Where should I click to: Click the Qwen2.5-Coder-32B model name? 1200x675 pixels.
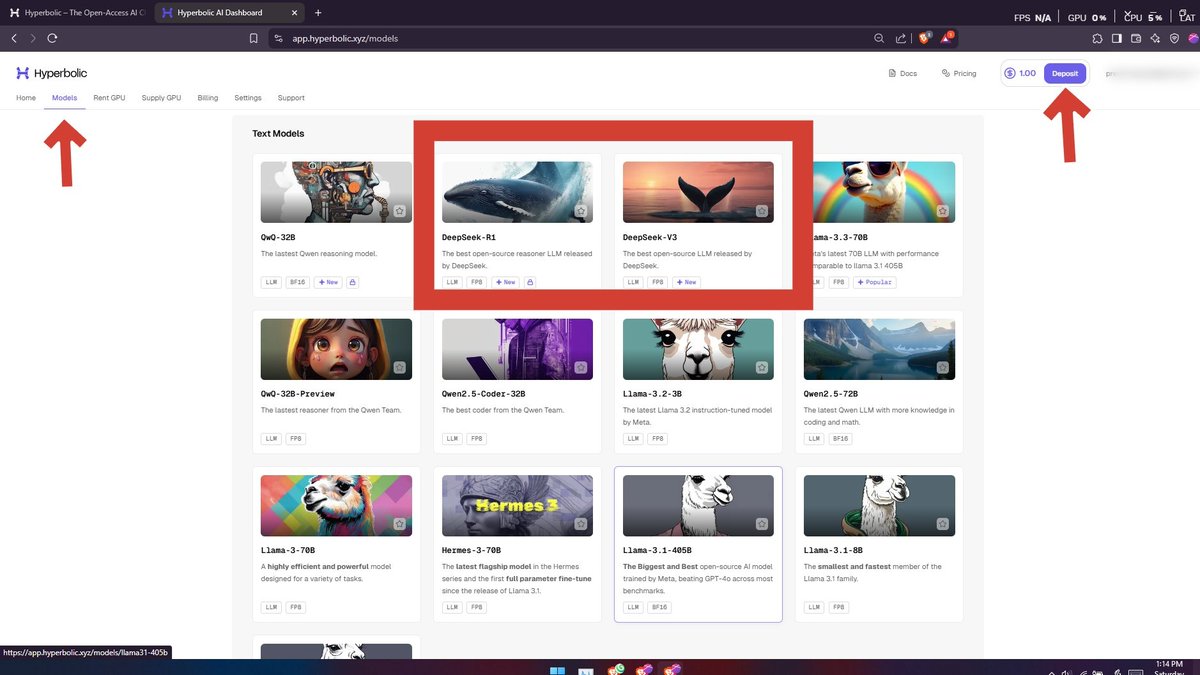tap(483, 394)
